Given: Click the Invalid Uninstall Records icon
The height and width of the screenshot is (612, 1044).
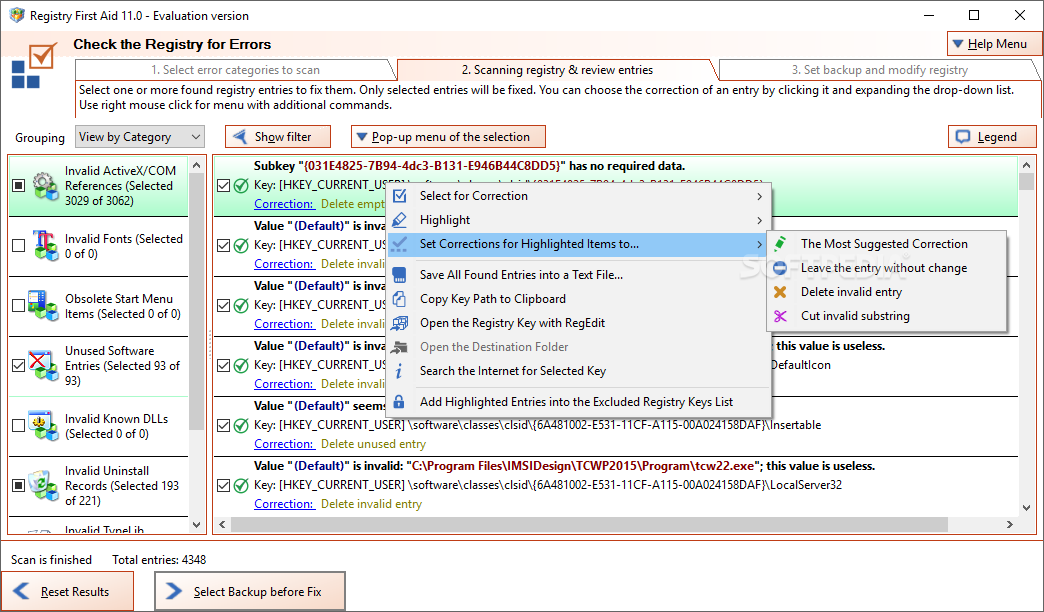Looking at the screenshot, I should pos(43,485).
